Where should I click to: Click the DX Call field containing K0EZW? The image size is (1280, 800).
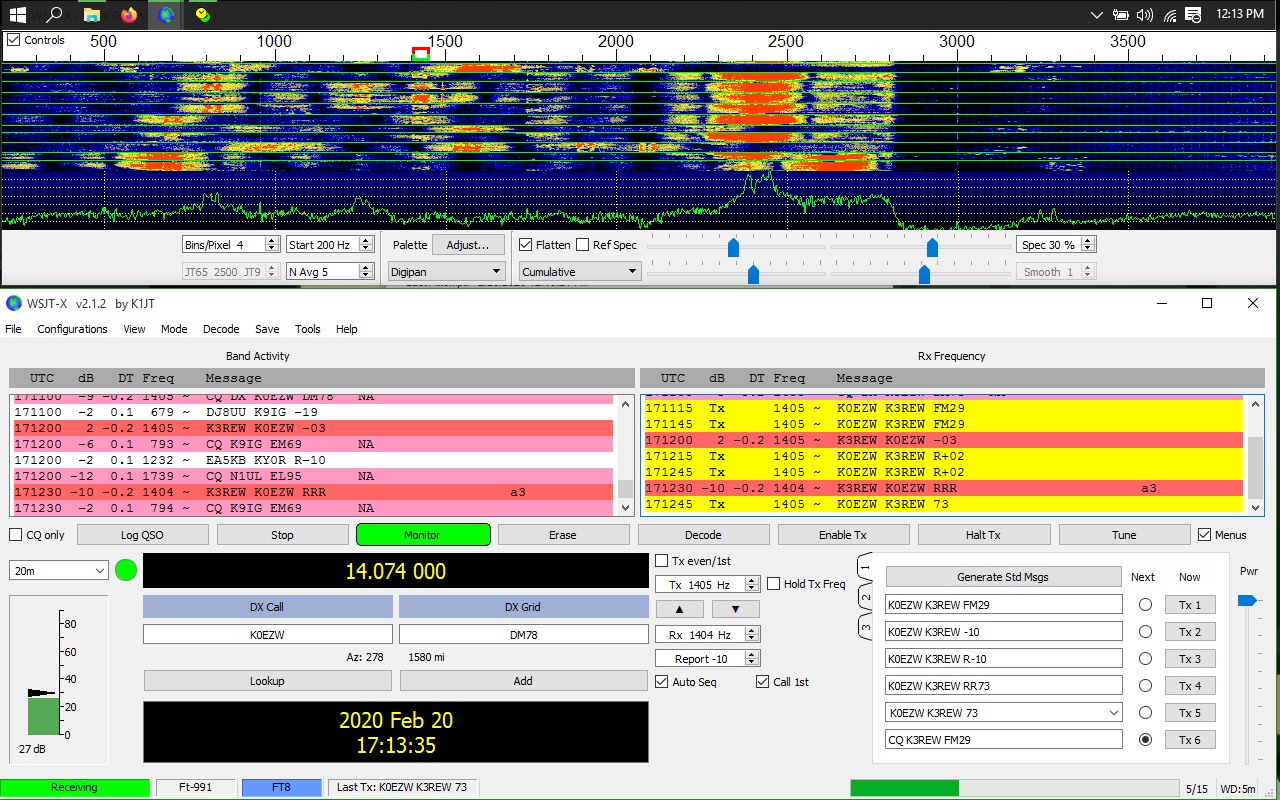pos(267,634)
